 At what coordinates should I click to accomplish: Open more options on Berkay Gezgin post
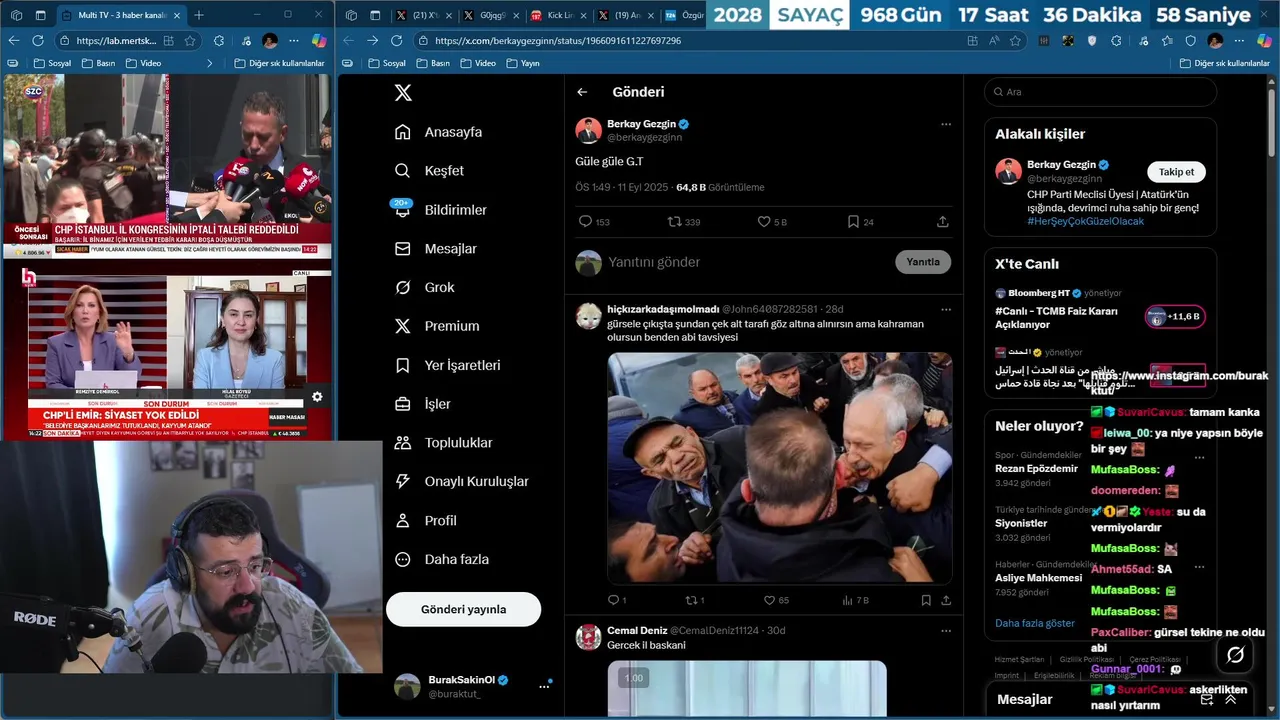[x=945, y=125]
